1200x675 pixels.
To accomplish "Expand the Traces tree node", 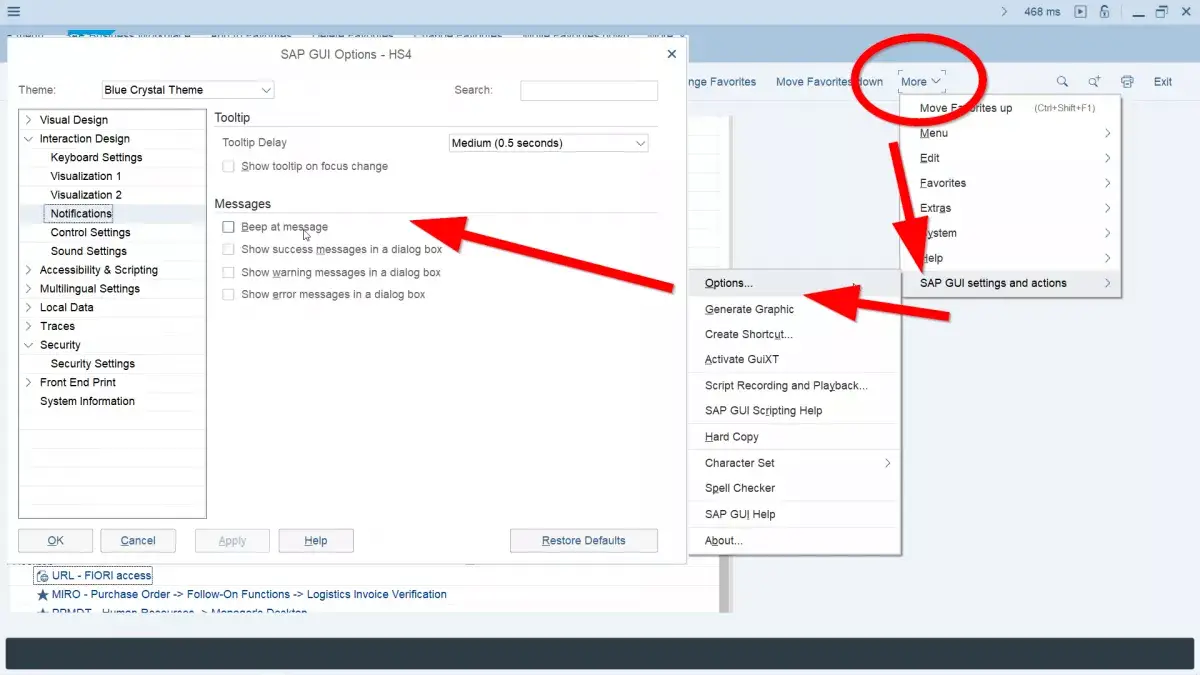I will (28, 326).
